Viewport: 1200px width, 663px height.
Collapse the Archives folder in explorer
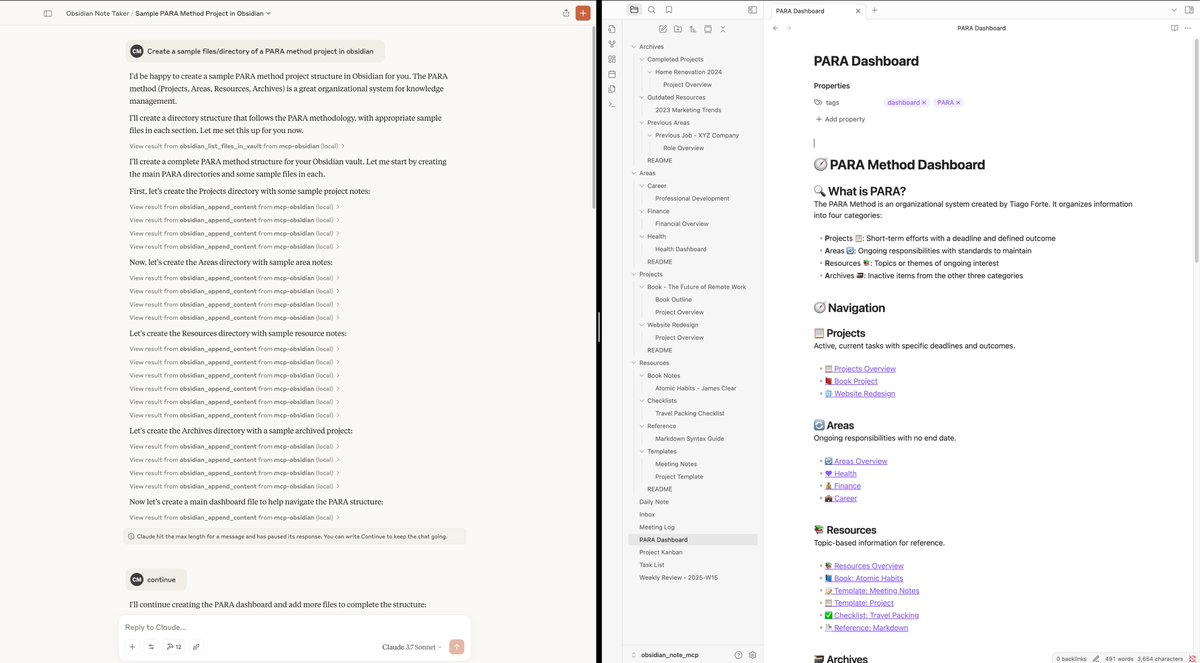tap(634, 47)
